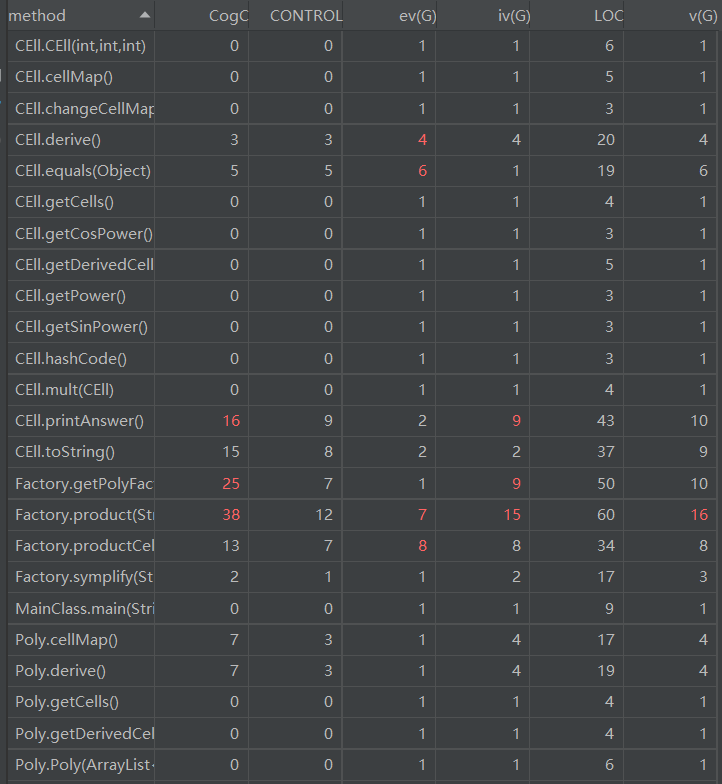
Task: Select the CEll.derive() method row
Action: 362,140
